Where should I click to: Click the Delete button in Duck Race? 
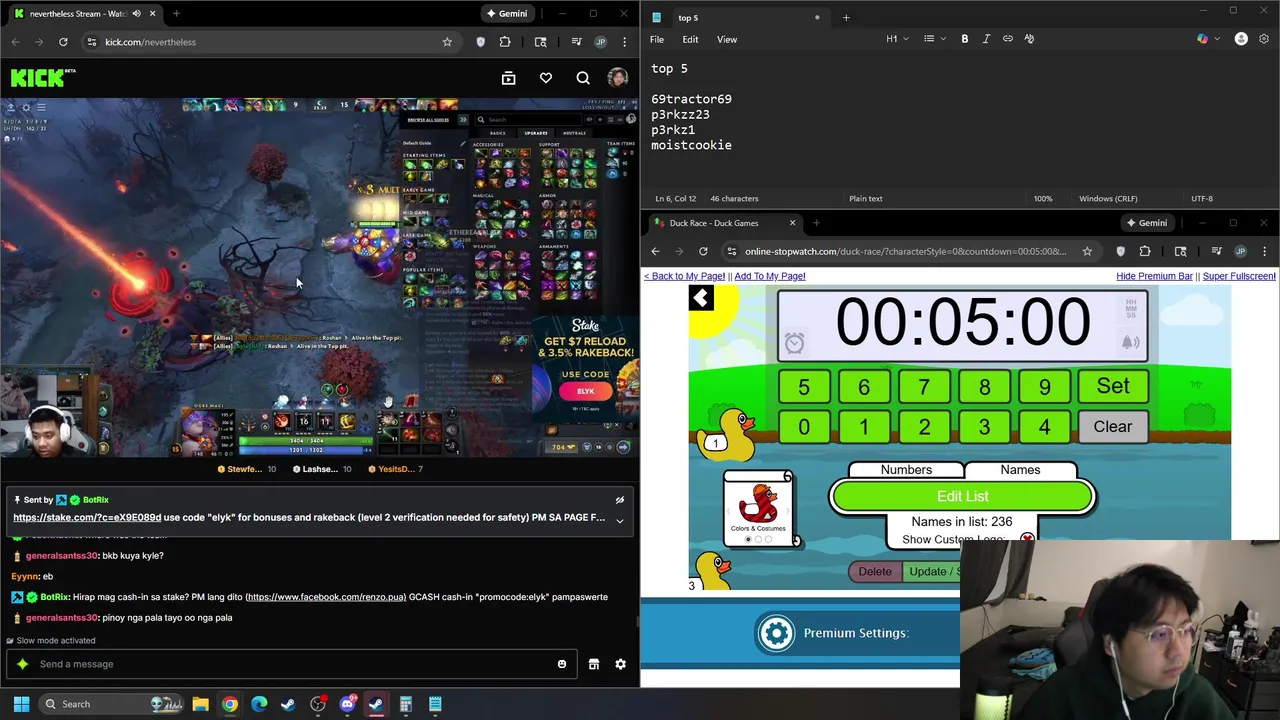pos(875,571)
